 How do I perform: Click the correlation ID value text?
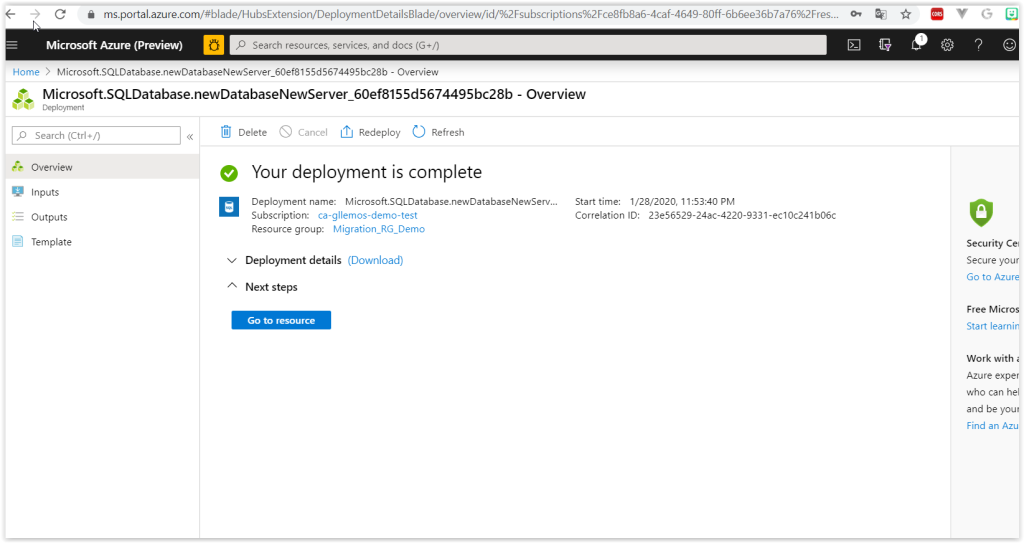tap(742, 215)
